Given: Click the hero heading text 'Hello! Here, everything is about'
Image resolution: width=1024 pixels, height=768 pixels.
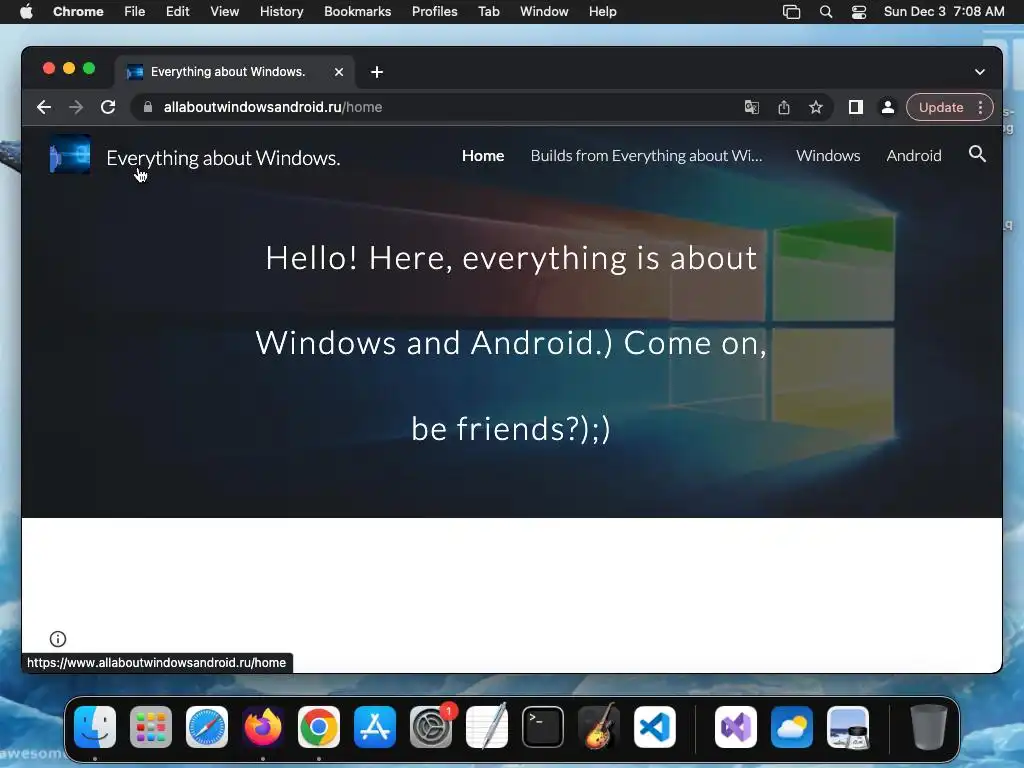Looking at the screenshot, I should (x=511, y=258).
